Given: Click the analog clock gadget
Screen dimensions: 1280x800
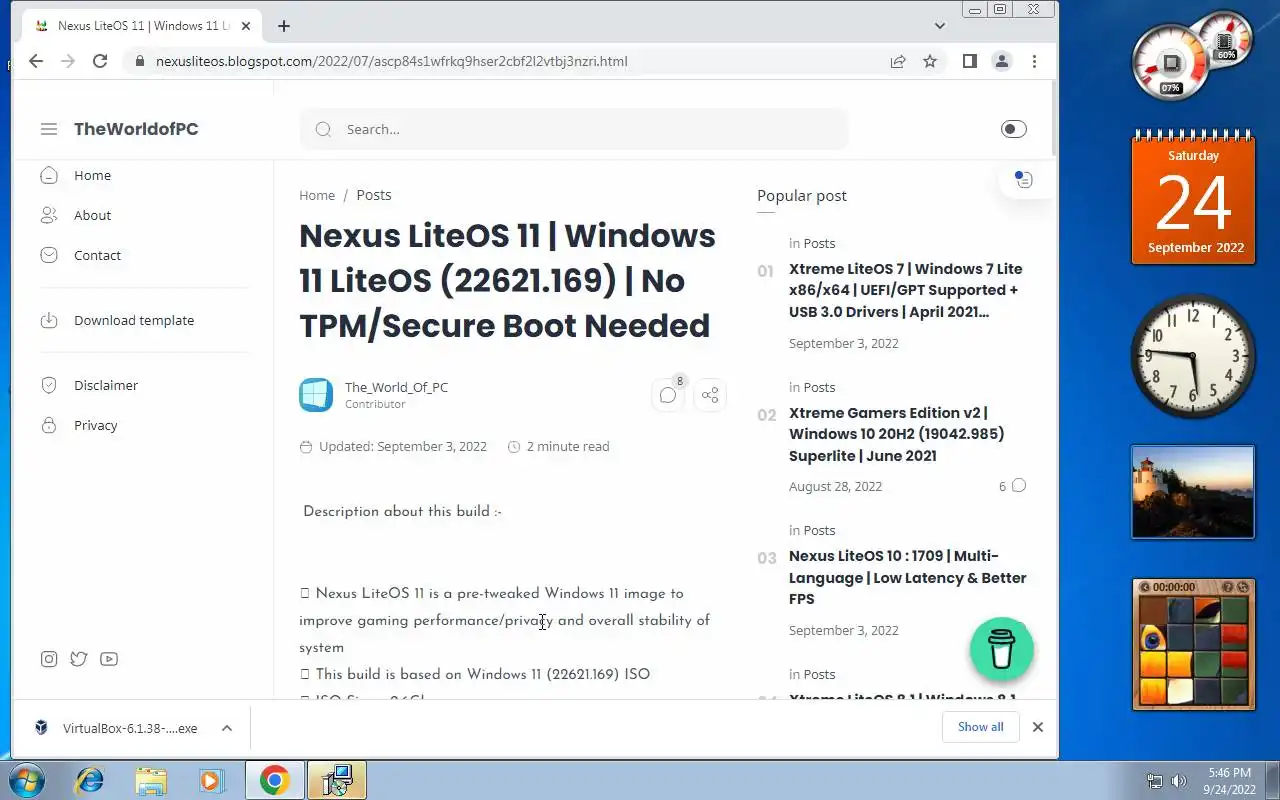Looking at the screenshot, I should click(1193, 356).
